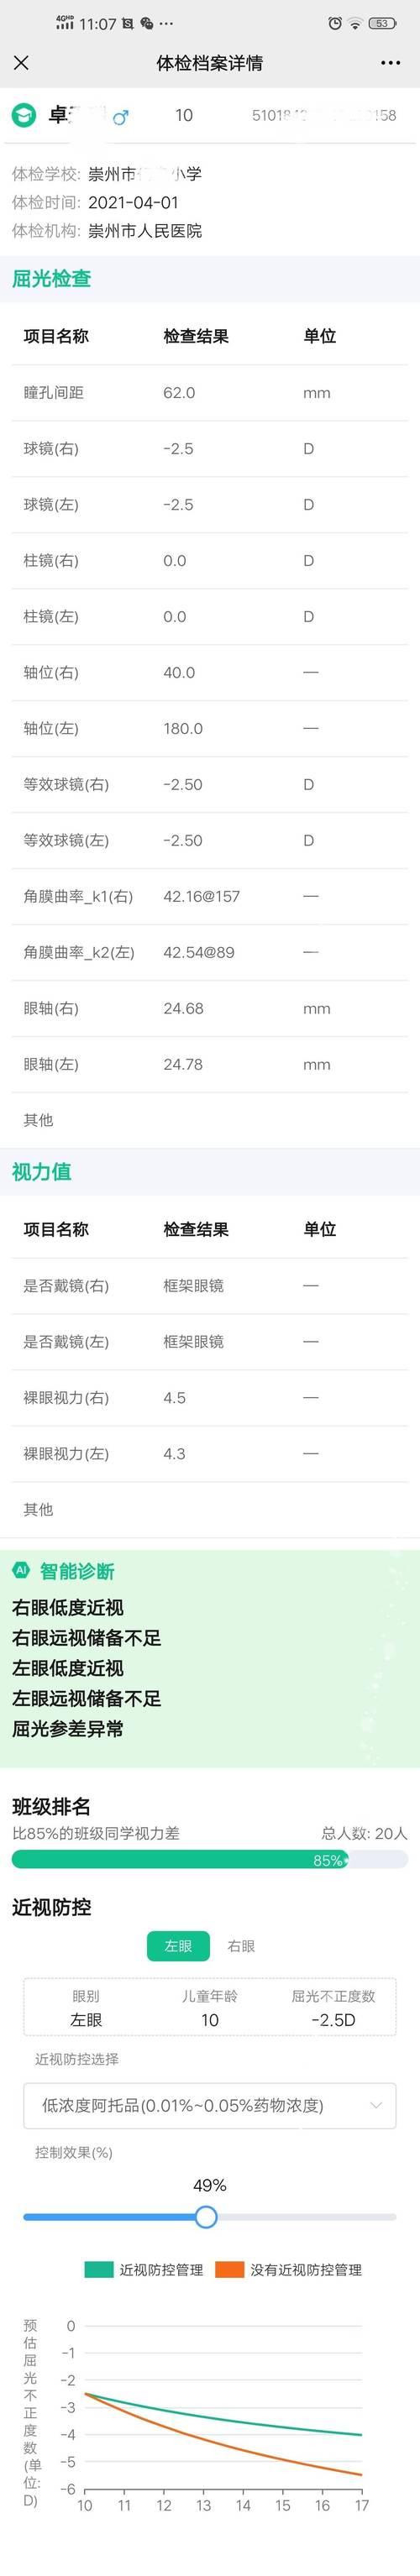This screenshot has width=420, height=2576.
Task: Open the 低浓度阿托品 prevention dropdown
Action: (x=210, y=2104)
